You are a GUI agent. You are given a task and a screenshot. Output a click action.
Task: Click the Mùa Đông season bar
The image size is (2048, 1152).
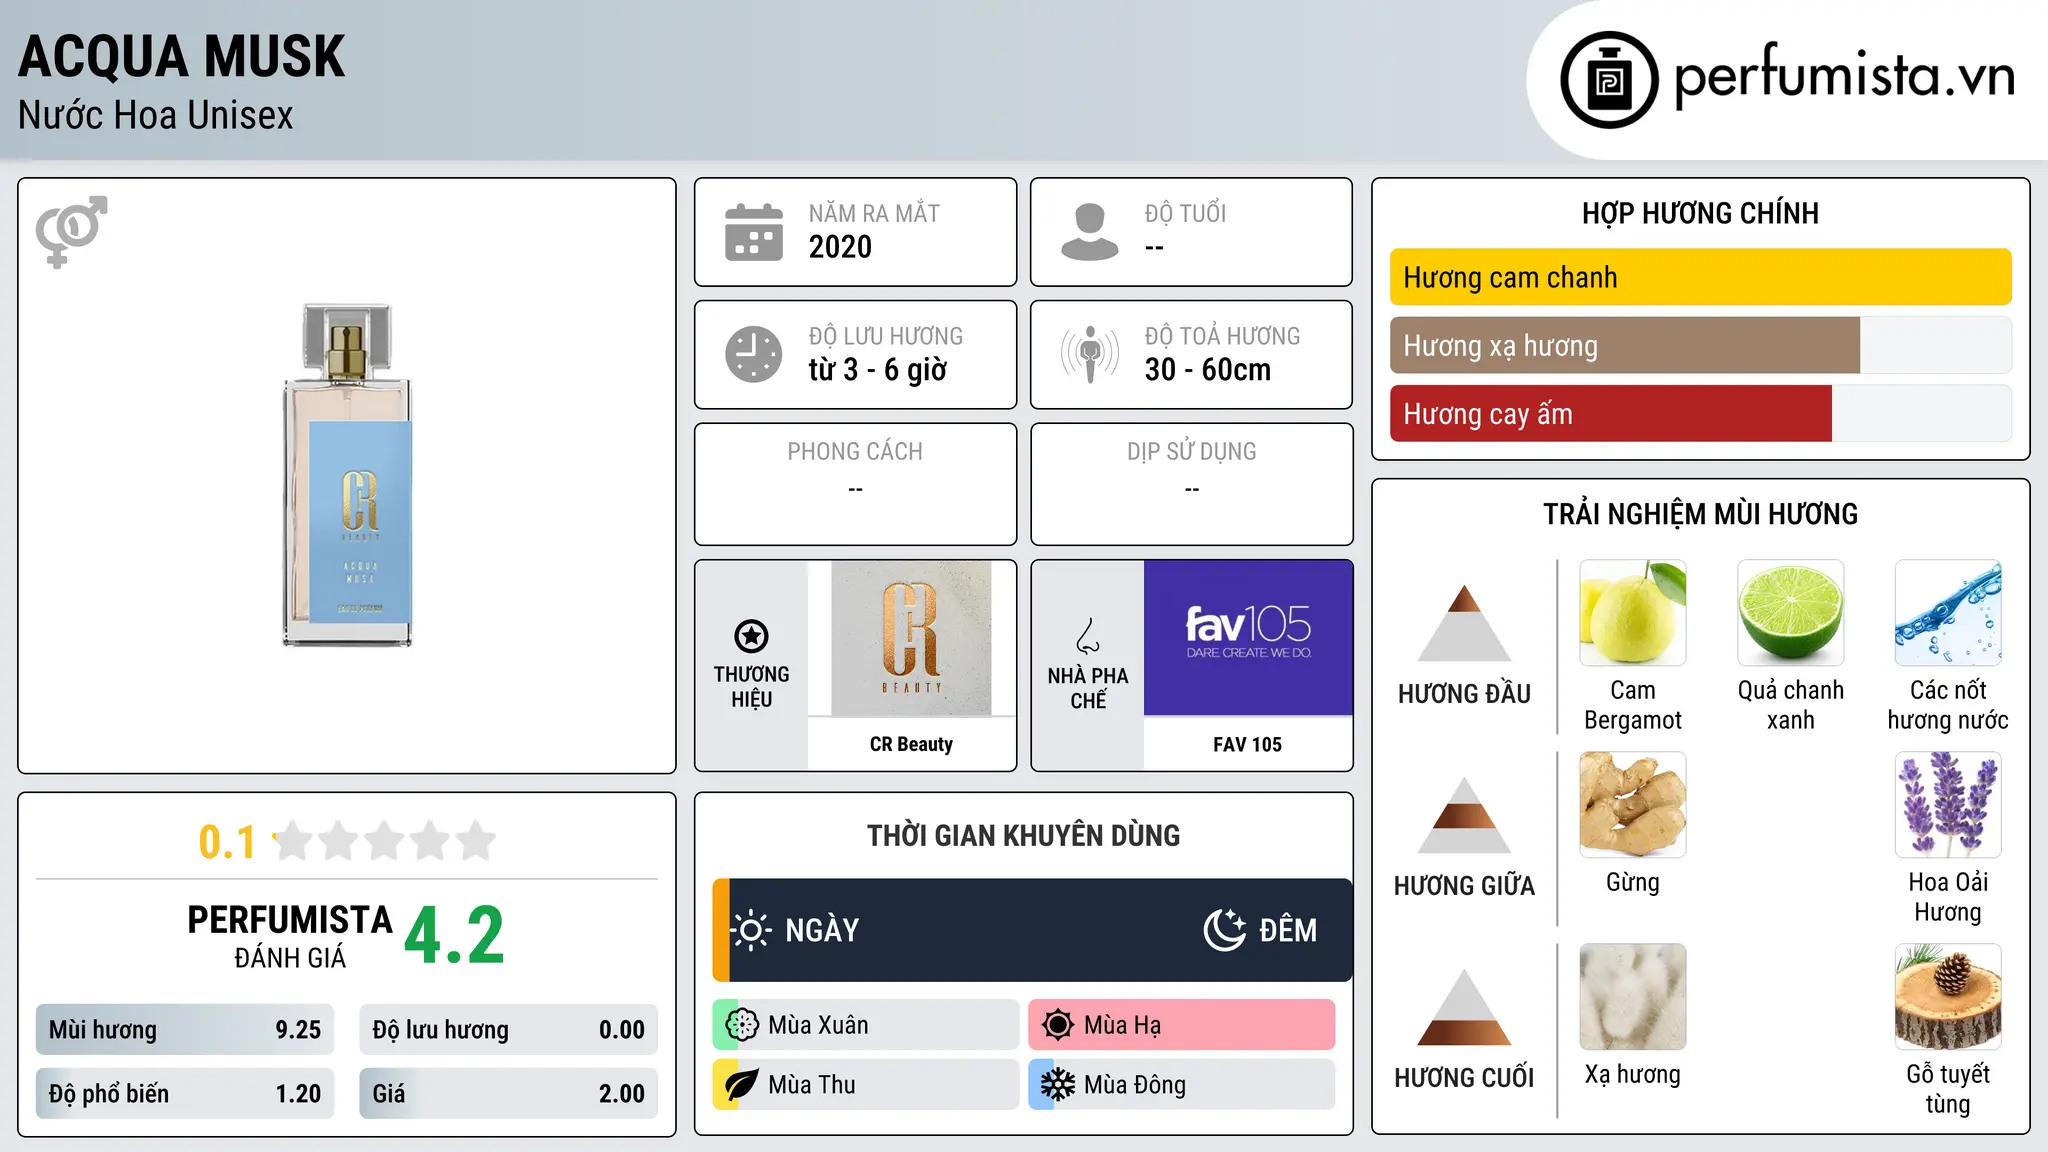coord(1182,1085)
